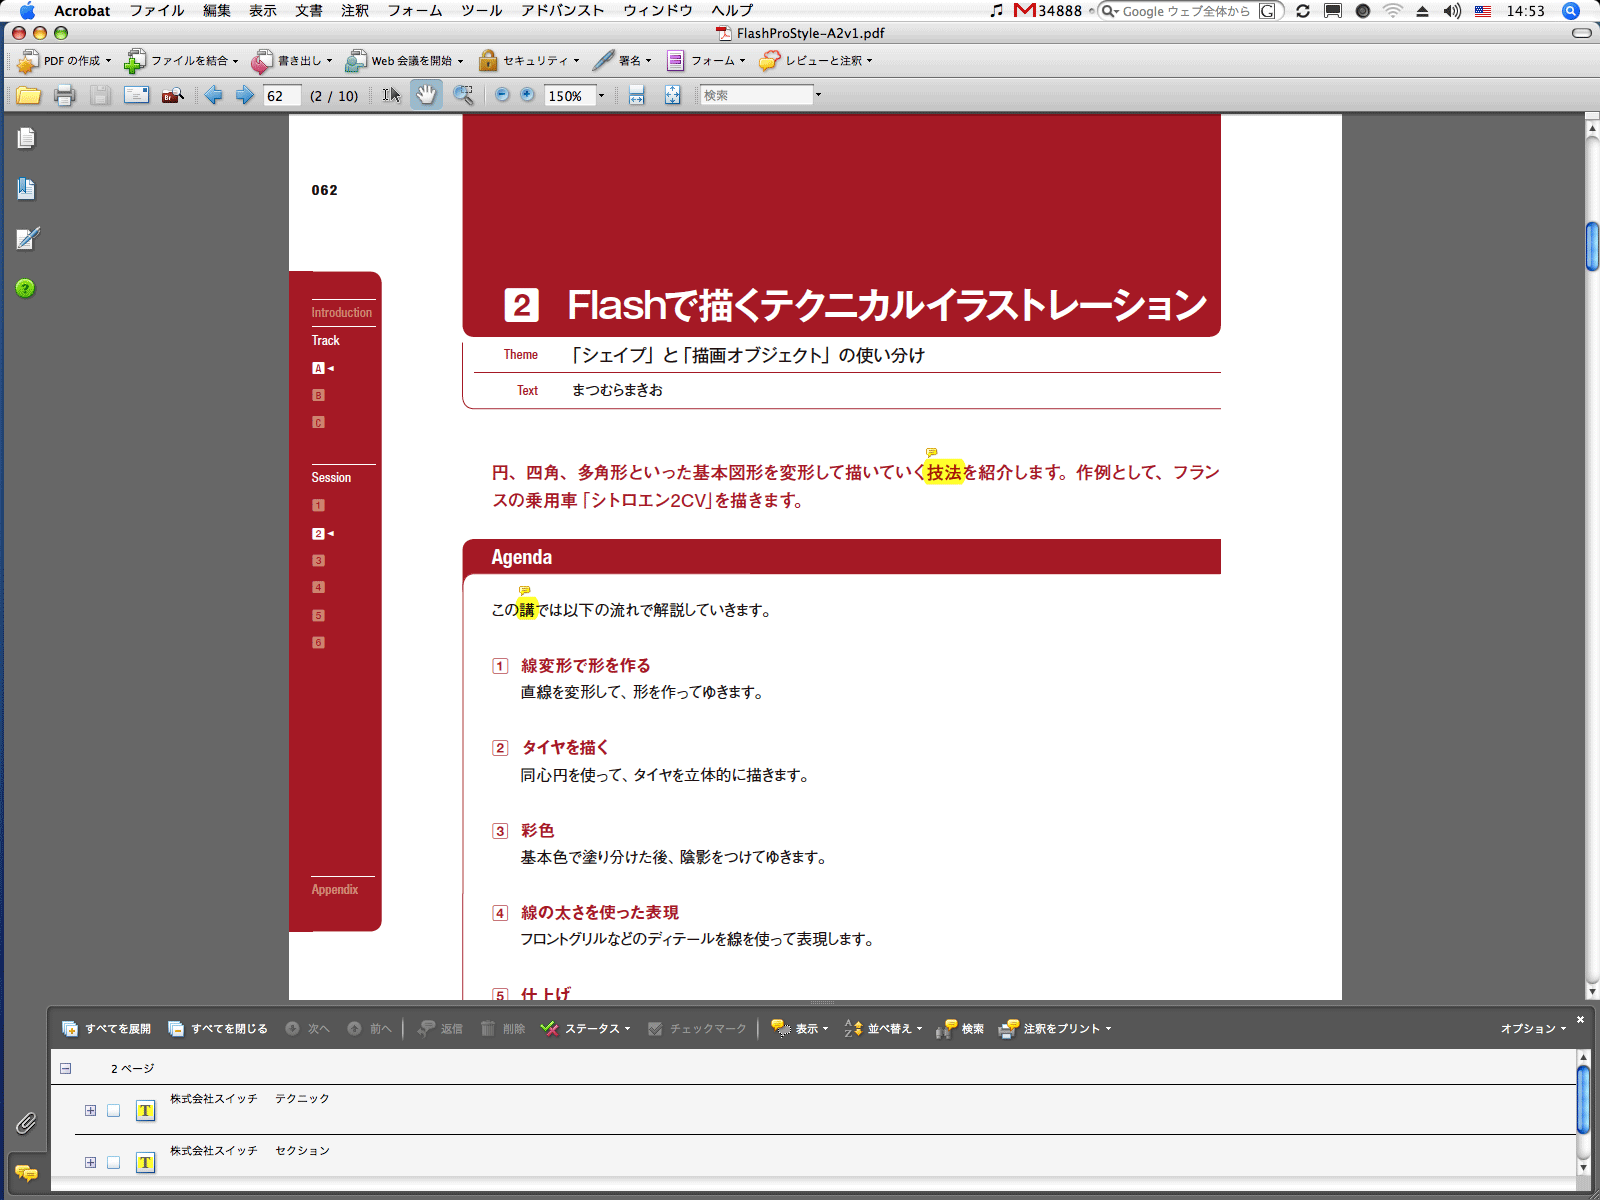Click the zoom percentage field
Screen dimensions: 1600x1200
pyautogui.click(x=569, y=96)
